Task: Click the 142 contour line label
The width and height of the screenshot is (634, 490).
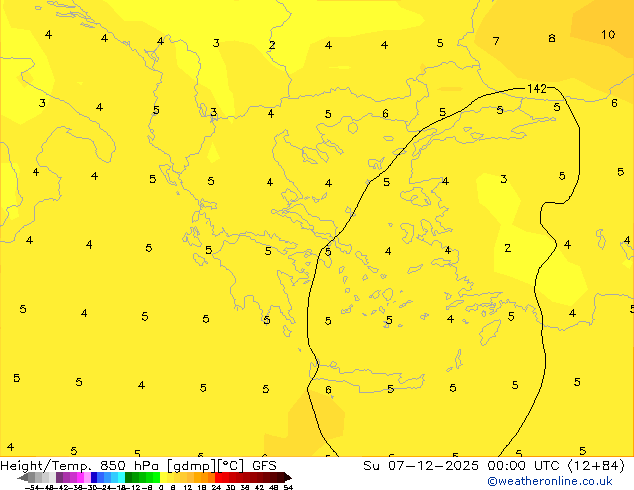Action: pos(537,89)
